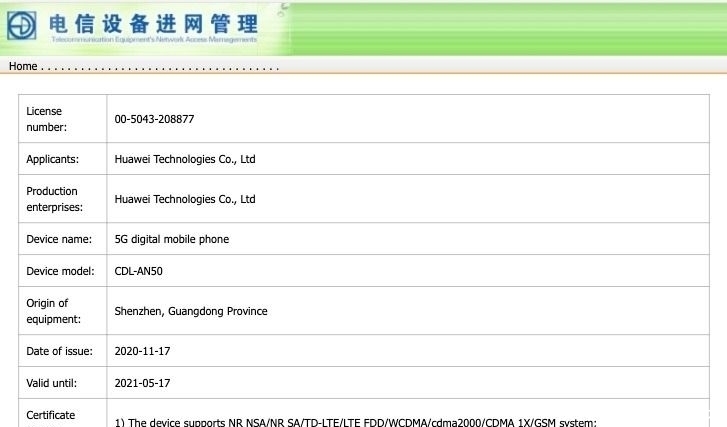Click the Date of issue label
Image resolution: width=727 pixels, height=427 pixels.
[x=59, y=351]
